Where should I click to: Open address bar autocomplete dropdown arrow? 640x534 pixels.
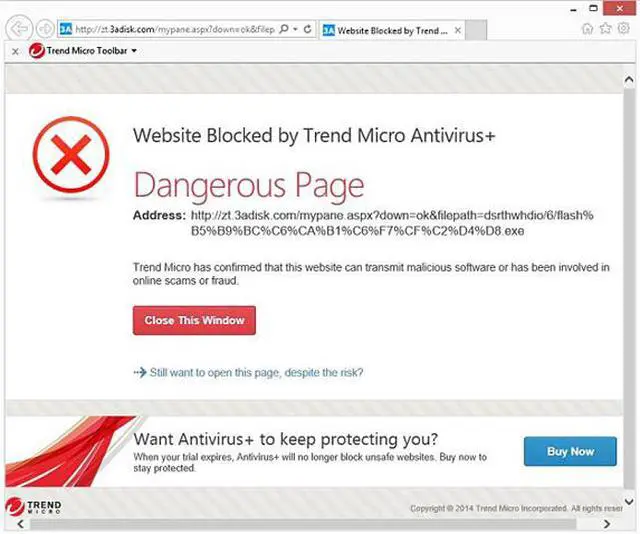pos(296,29)
